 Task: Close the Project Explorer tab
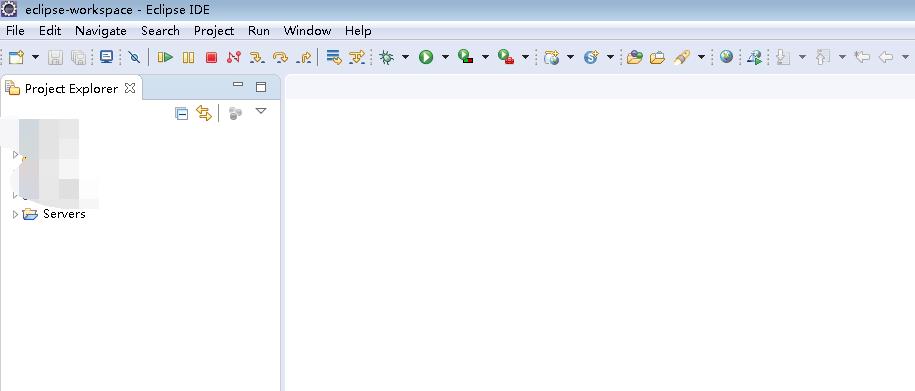coord(130,88)
